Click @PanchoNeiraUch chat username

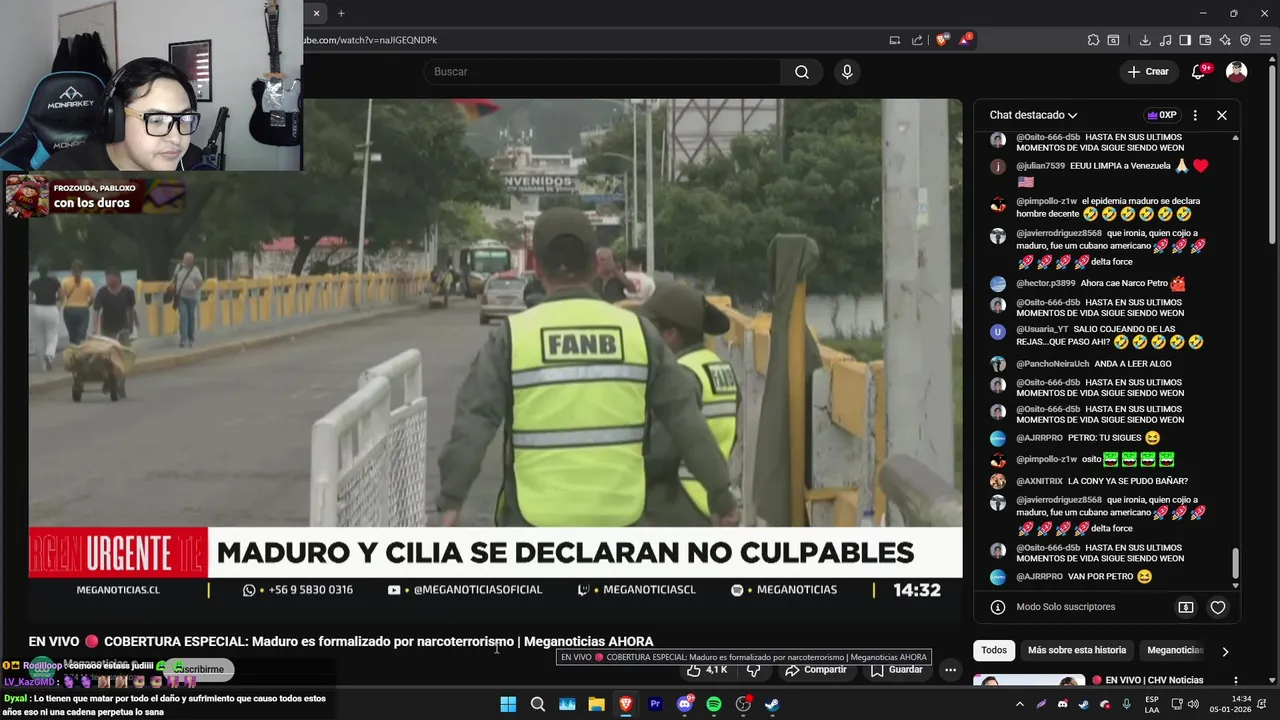(x=1053, y=364)
